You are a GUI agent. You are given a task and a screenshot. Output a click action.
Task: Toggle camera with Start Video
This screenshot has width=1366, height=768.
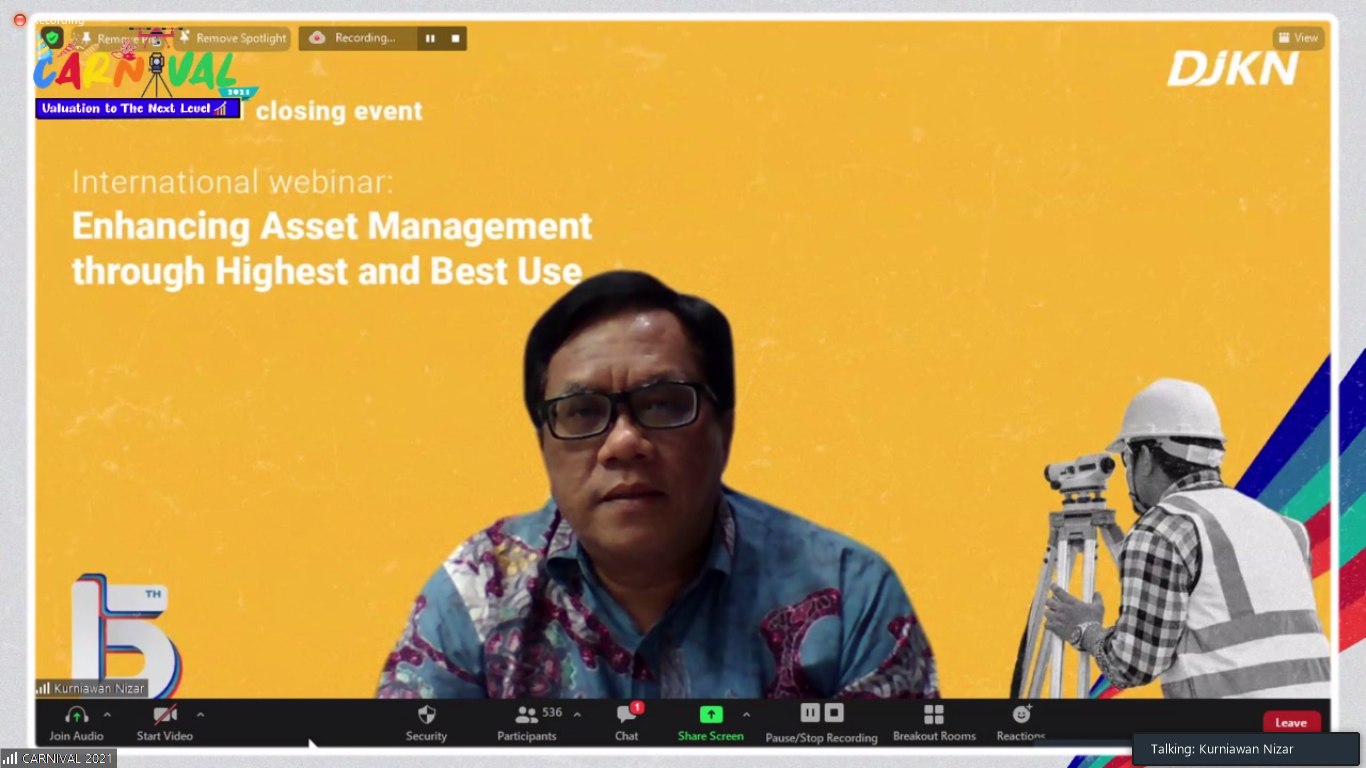click(x=164, y=715)
